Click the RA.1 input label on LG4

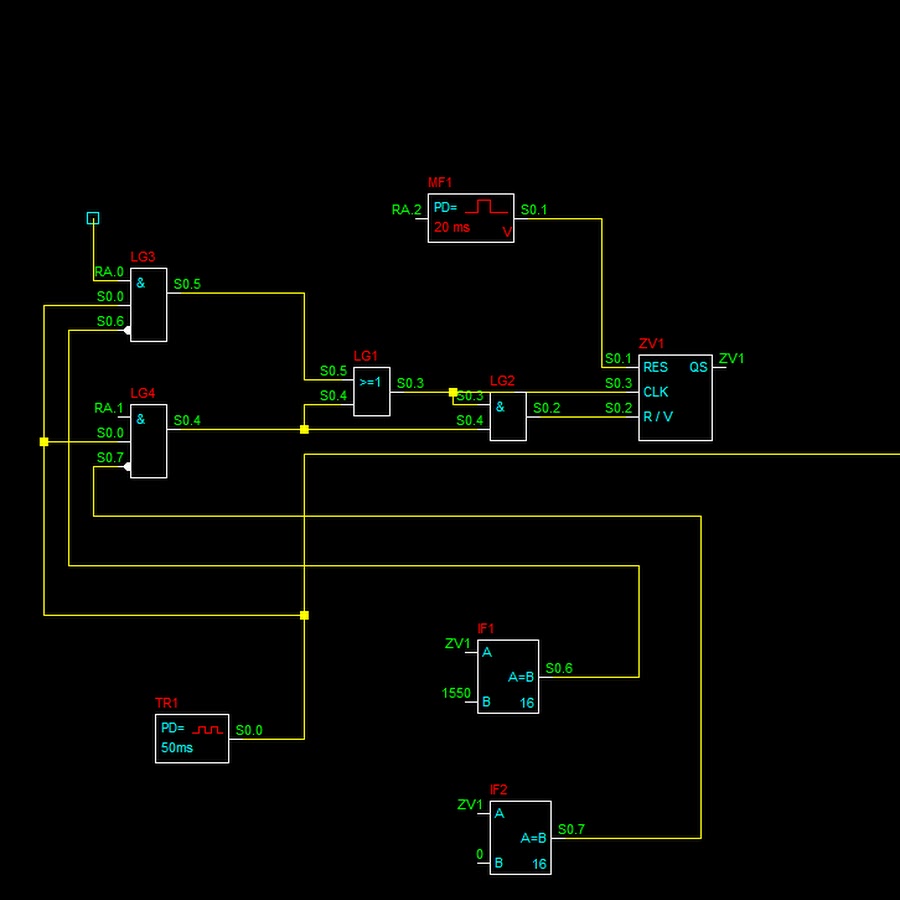click(109, 408)
